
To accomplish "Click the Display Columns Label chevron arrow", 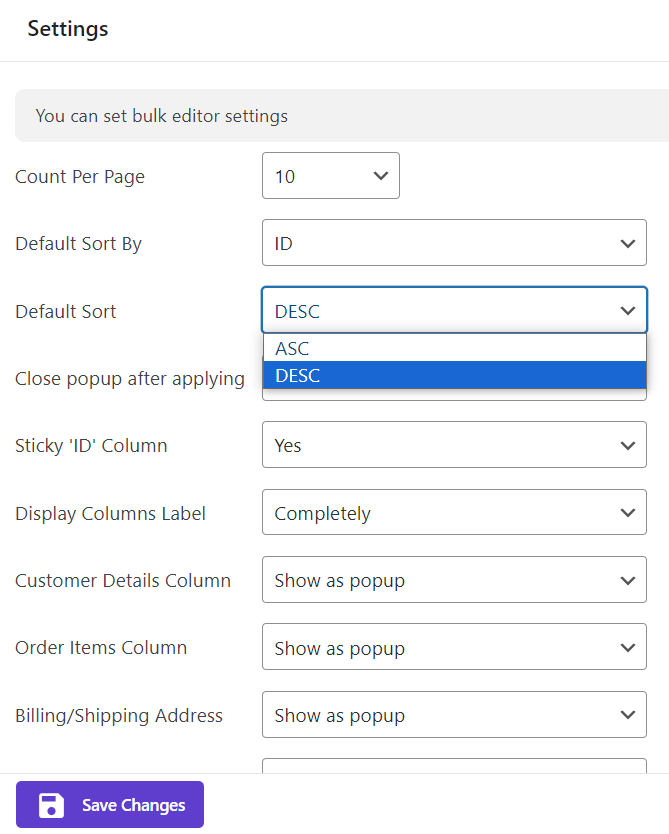I will 627,513.
